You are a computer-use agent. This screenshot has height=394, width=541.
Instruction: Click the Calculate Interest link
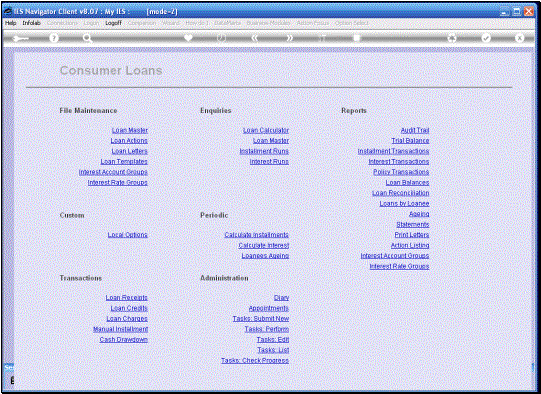click(x=264, y=245)
